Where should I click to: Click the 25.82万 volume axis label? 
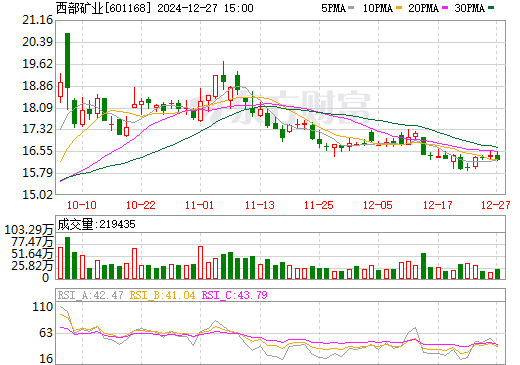point(32,266)
